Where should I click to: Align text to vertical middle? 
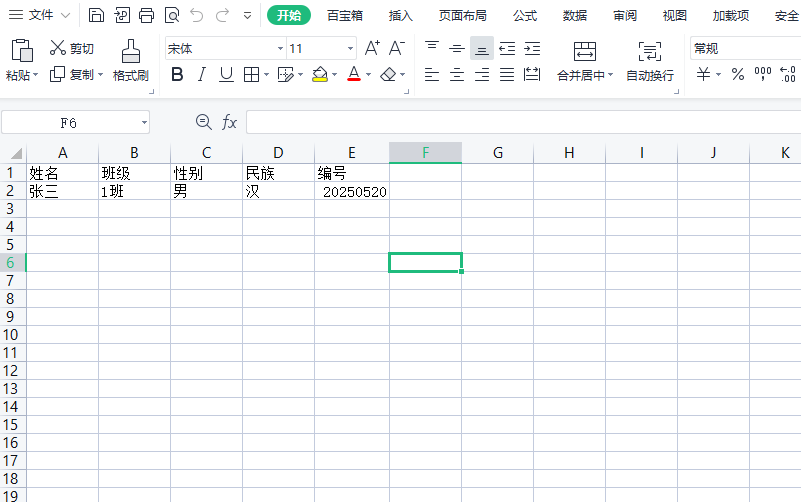(457, 49)
